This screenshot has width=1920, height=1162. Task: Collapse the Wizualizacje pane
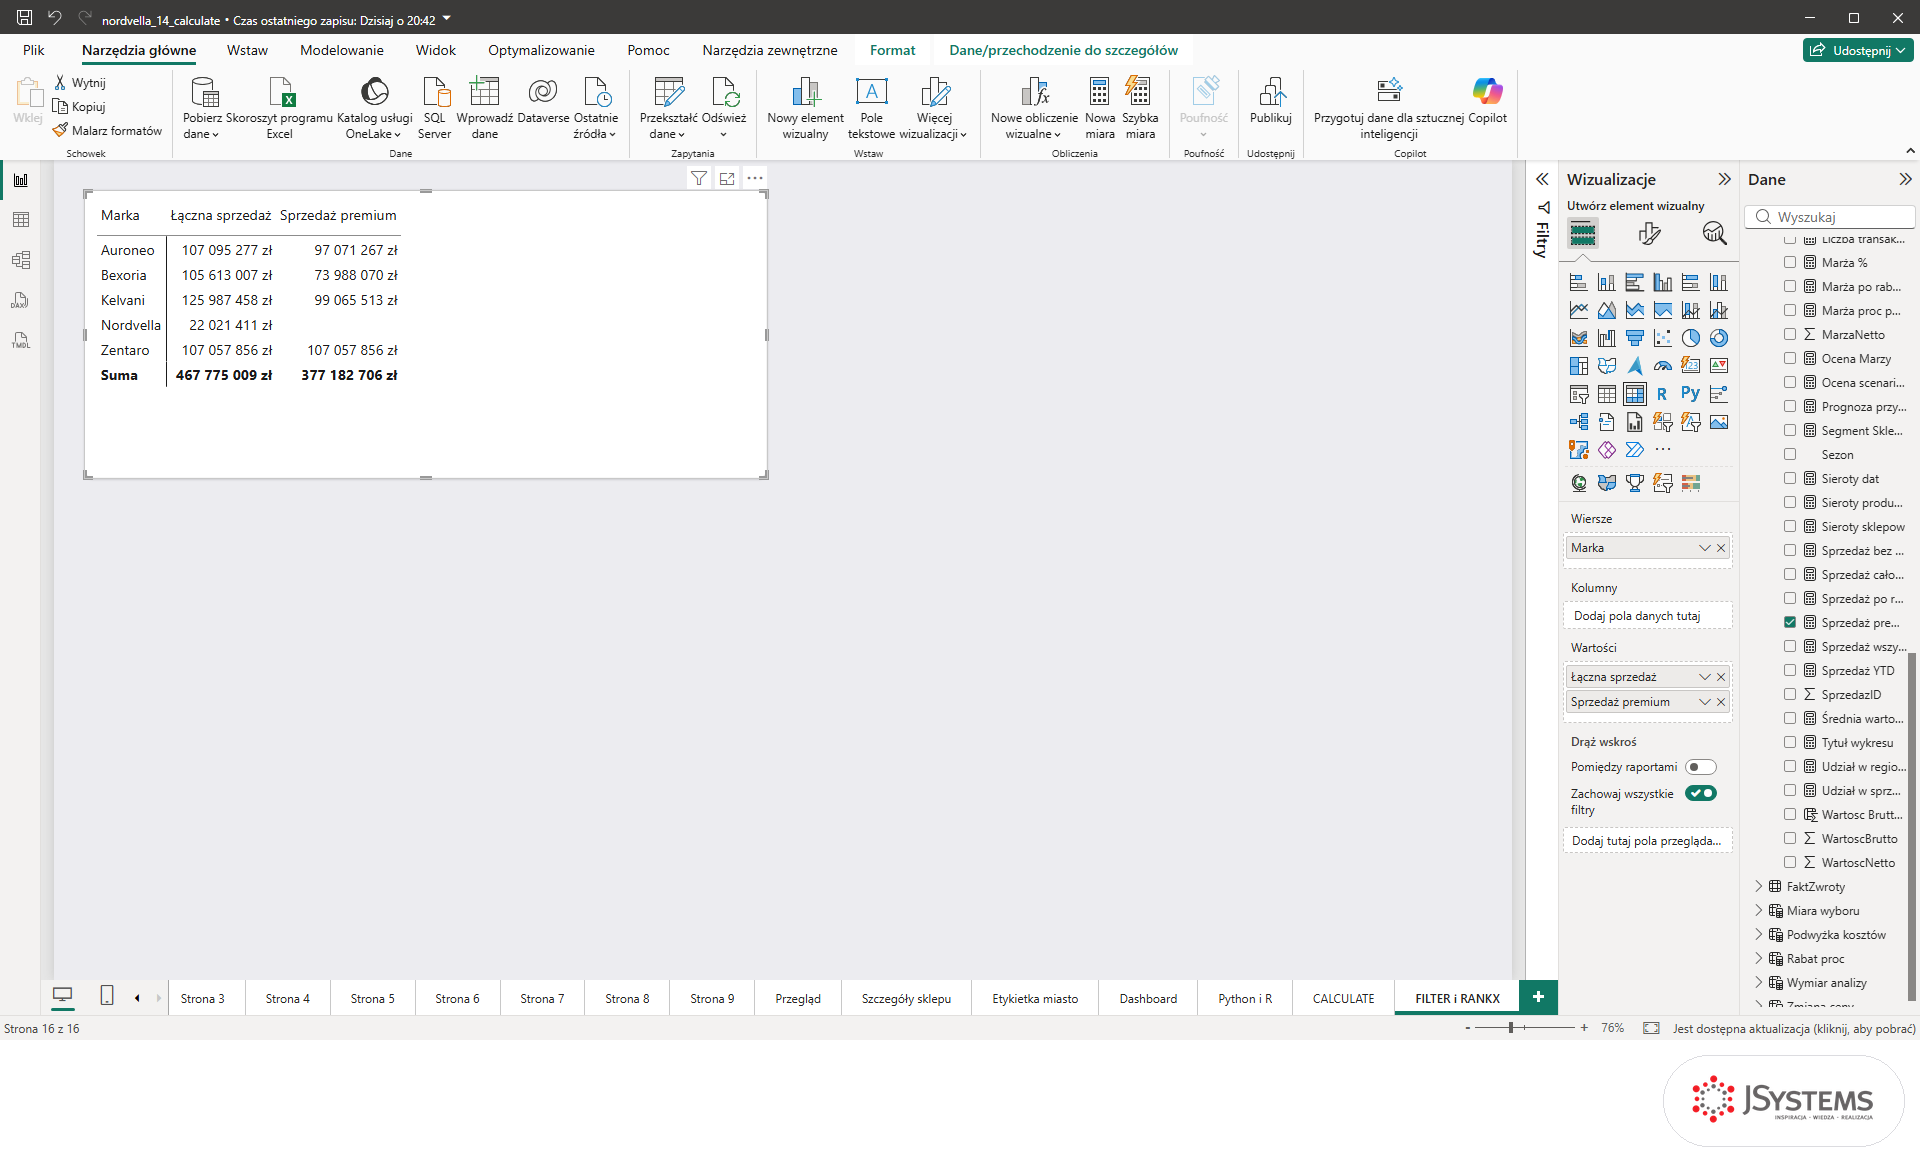pos(1724,179)
